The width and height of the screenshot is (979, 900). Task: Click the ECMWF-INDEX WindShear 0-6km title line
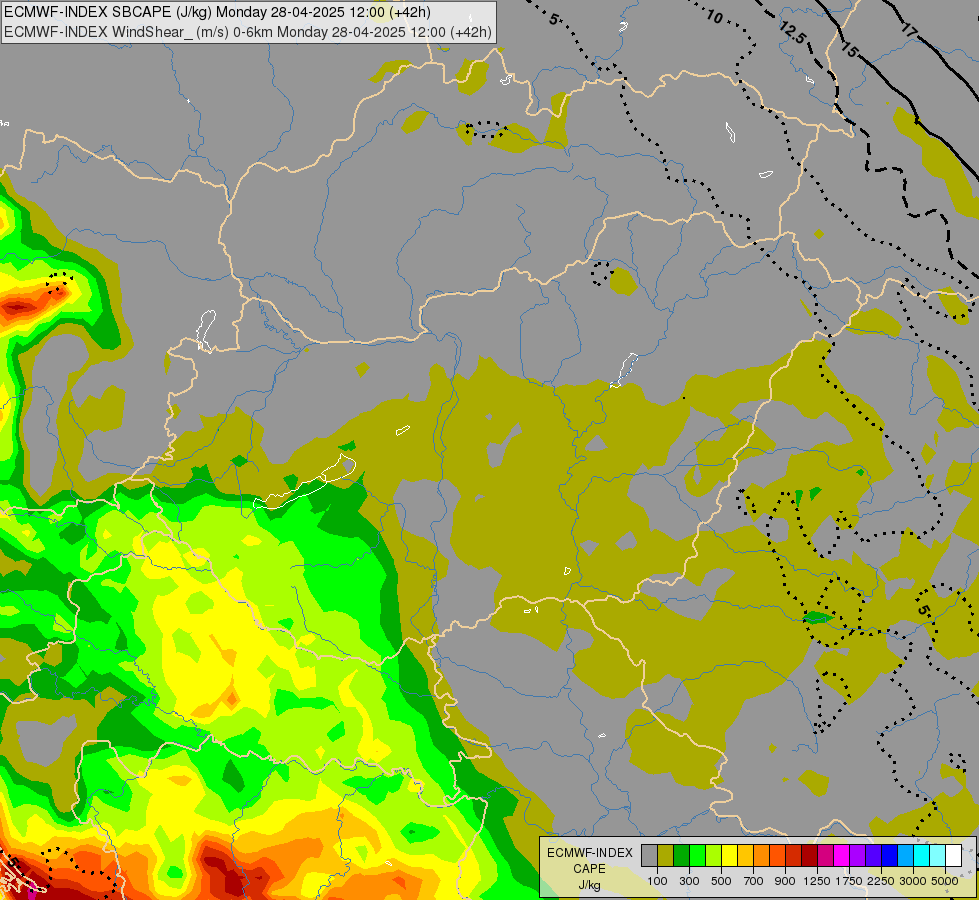click(x=248, y=32)
